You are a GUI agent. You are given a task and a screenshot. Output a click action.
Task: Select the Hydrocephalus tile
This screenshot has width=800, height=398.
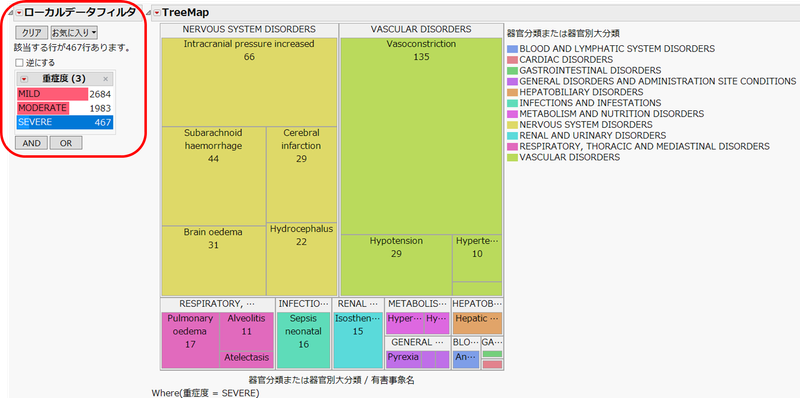[x=302, y=259]
